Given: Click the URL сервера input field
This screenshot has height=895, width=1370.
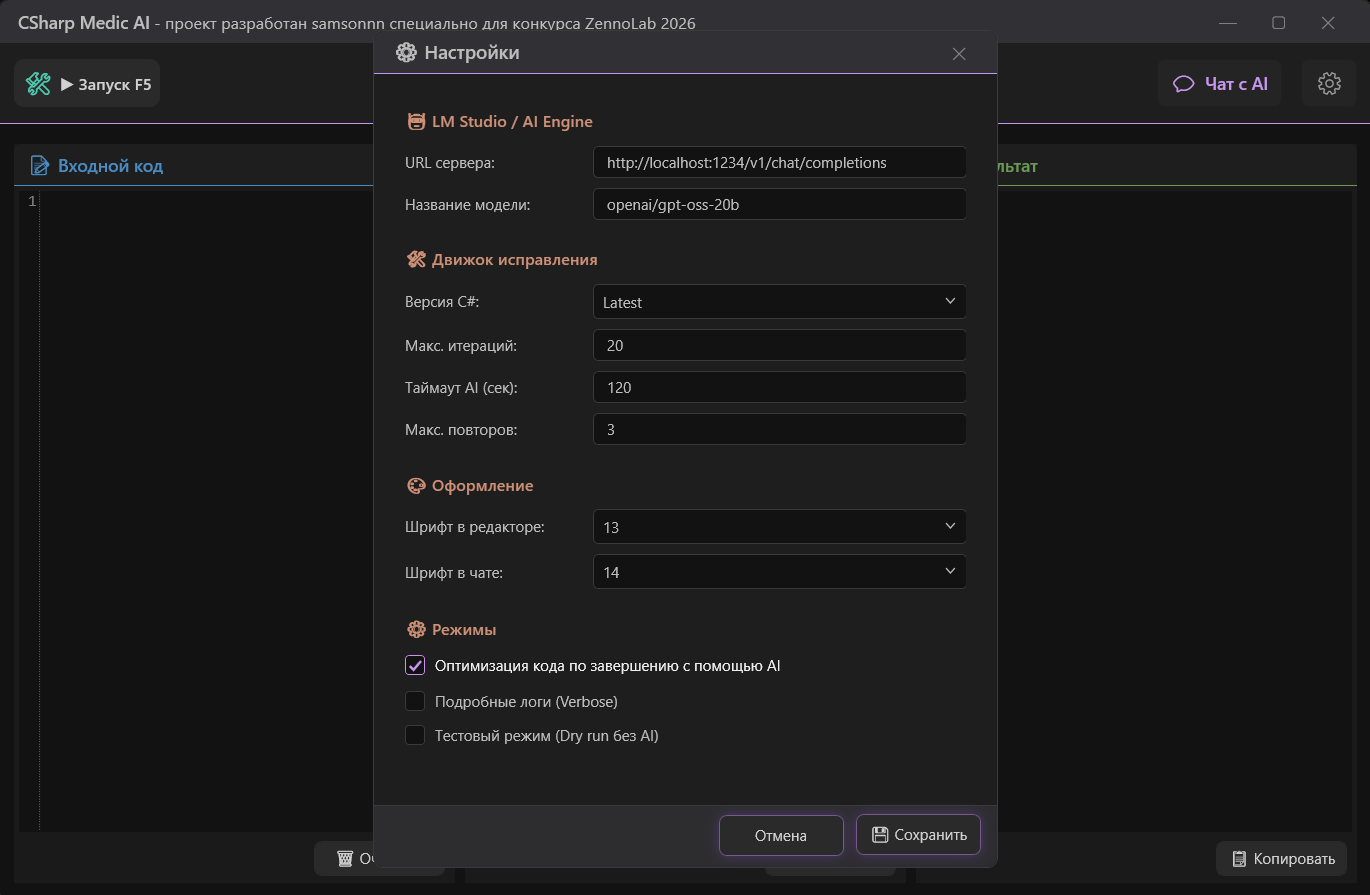Looking at the screenshot, I should point(779,162).
